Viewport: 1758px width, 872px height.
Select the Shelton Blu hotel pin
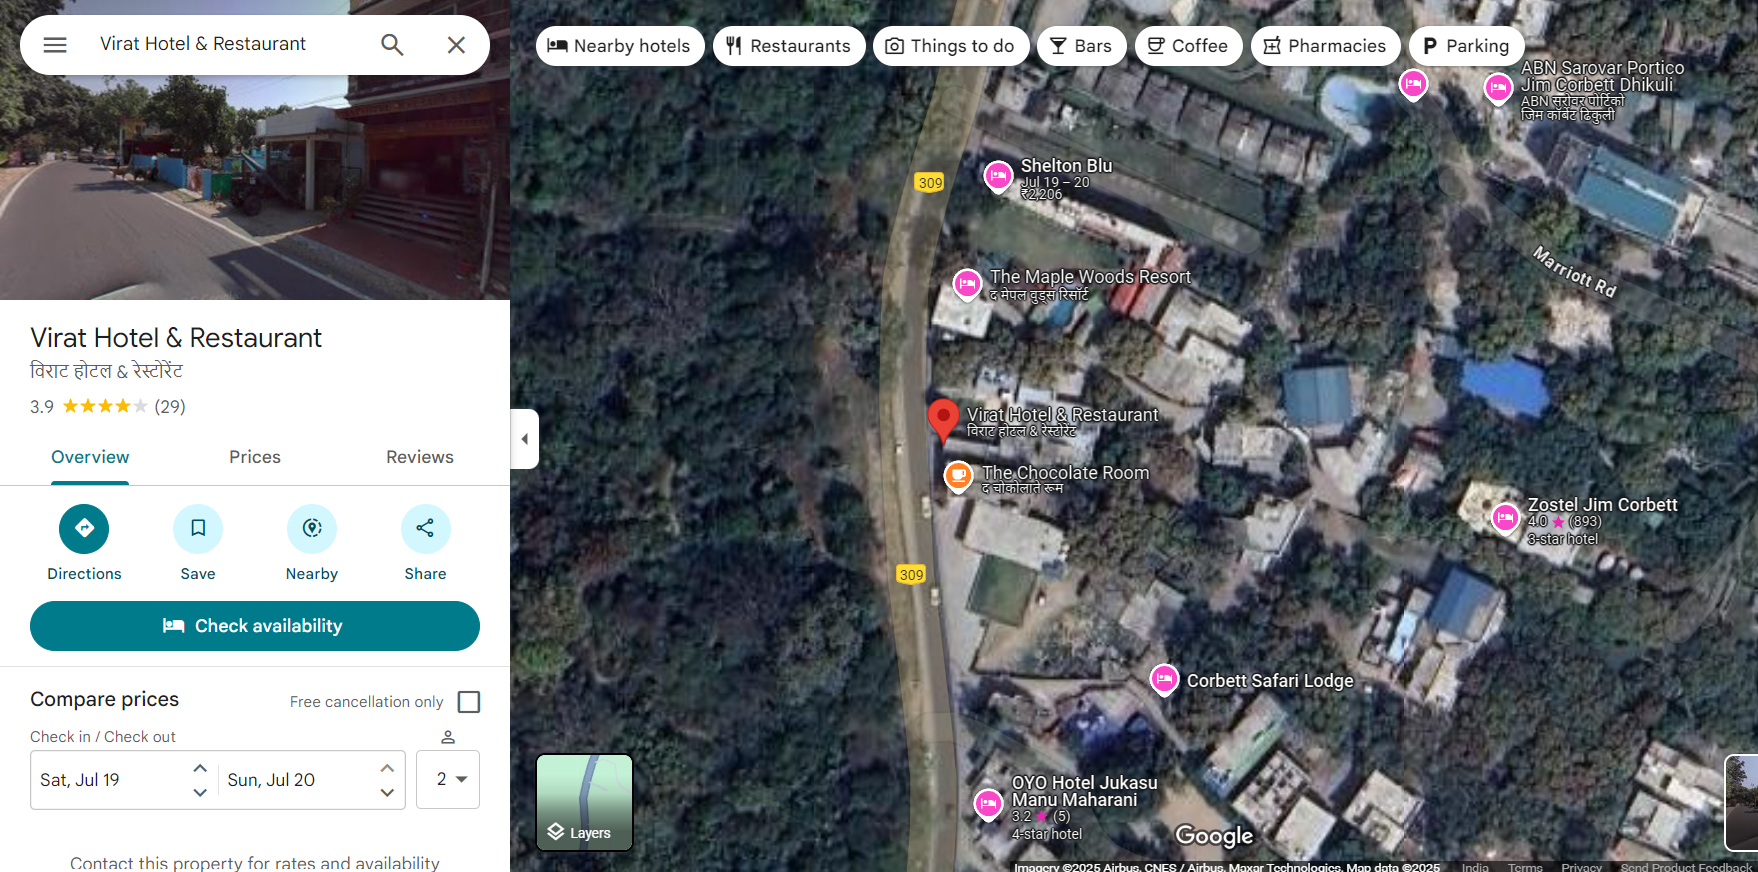[998, 176]
